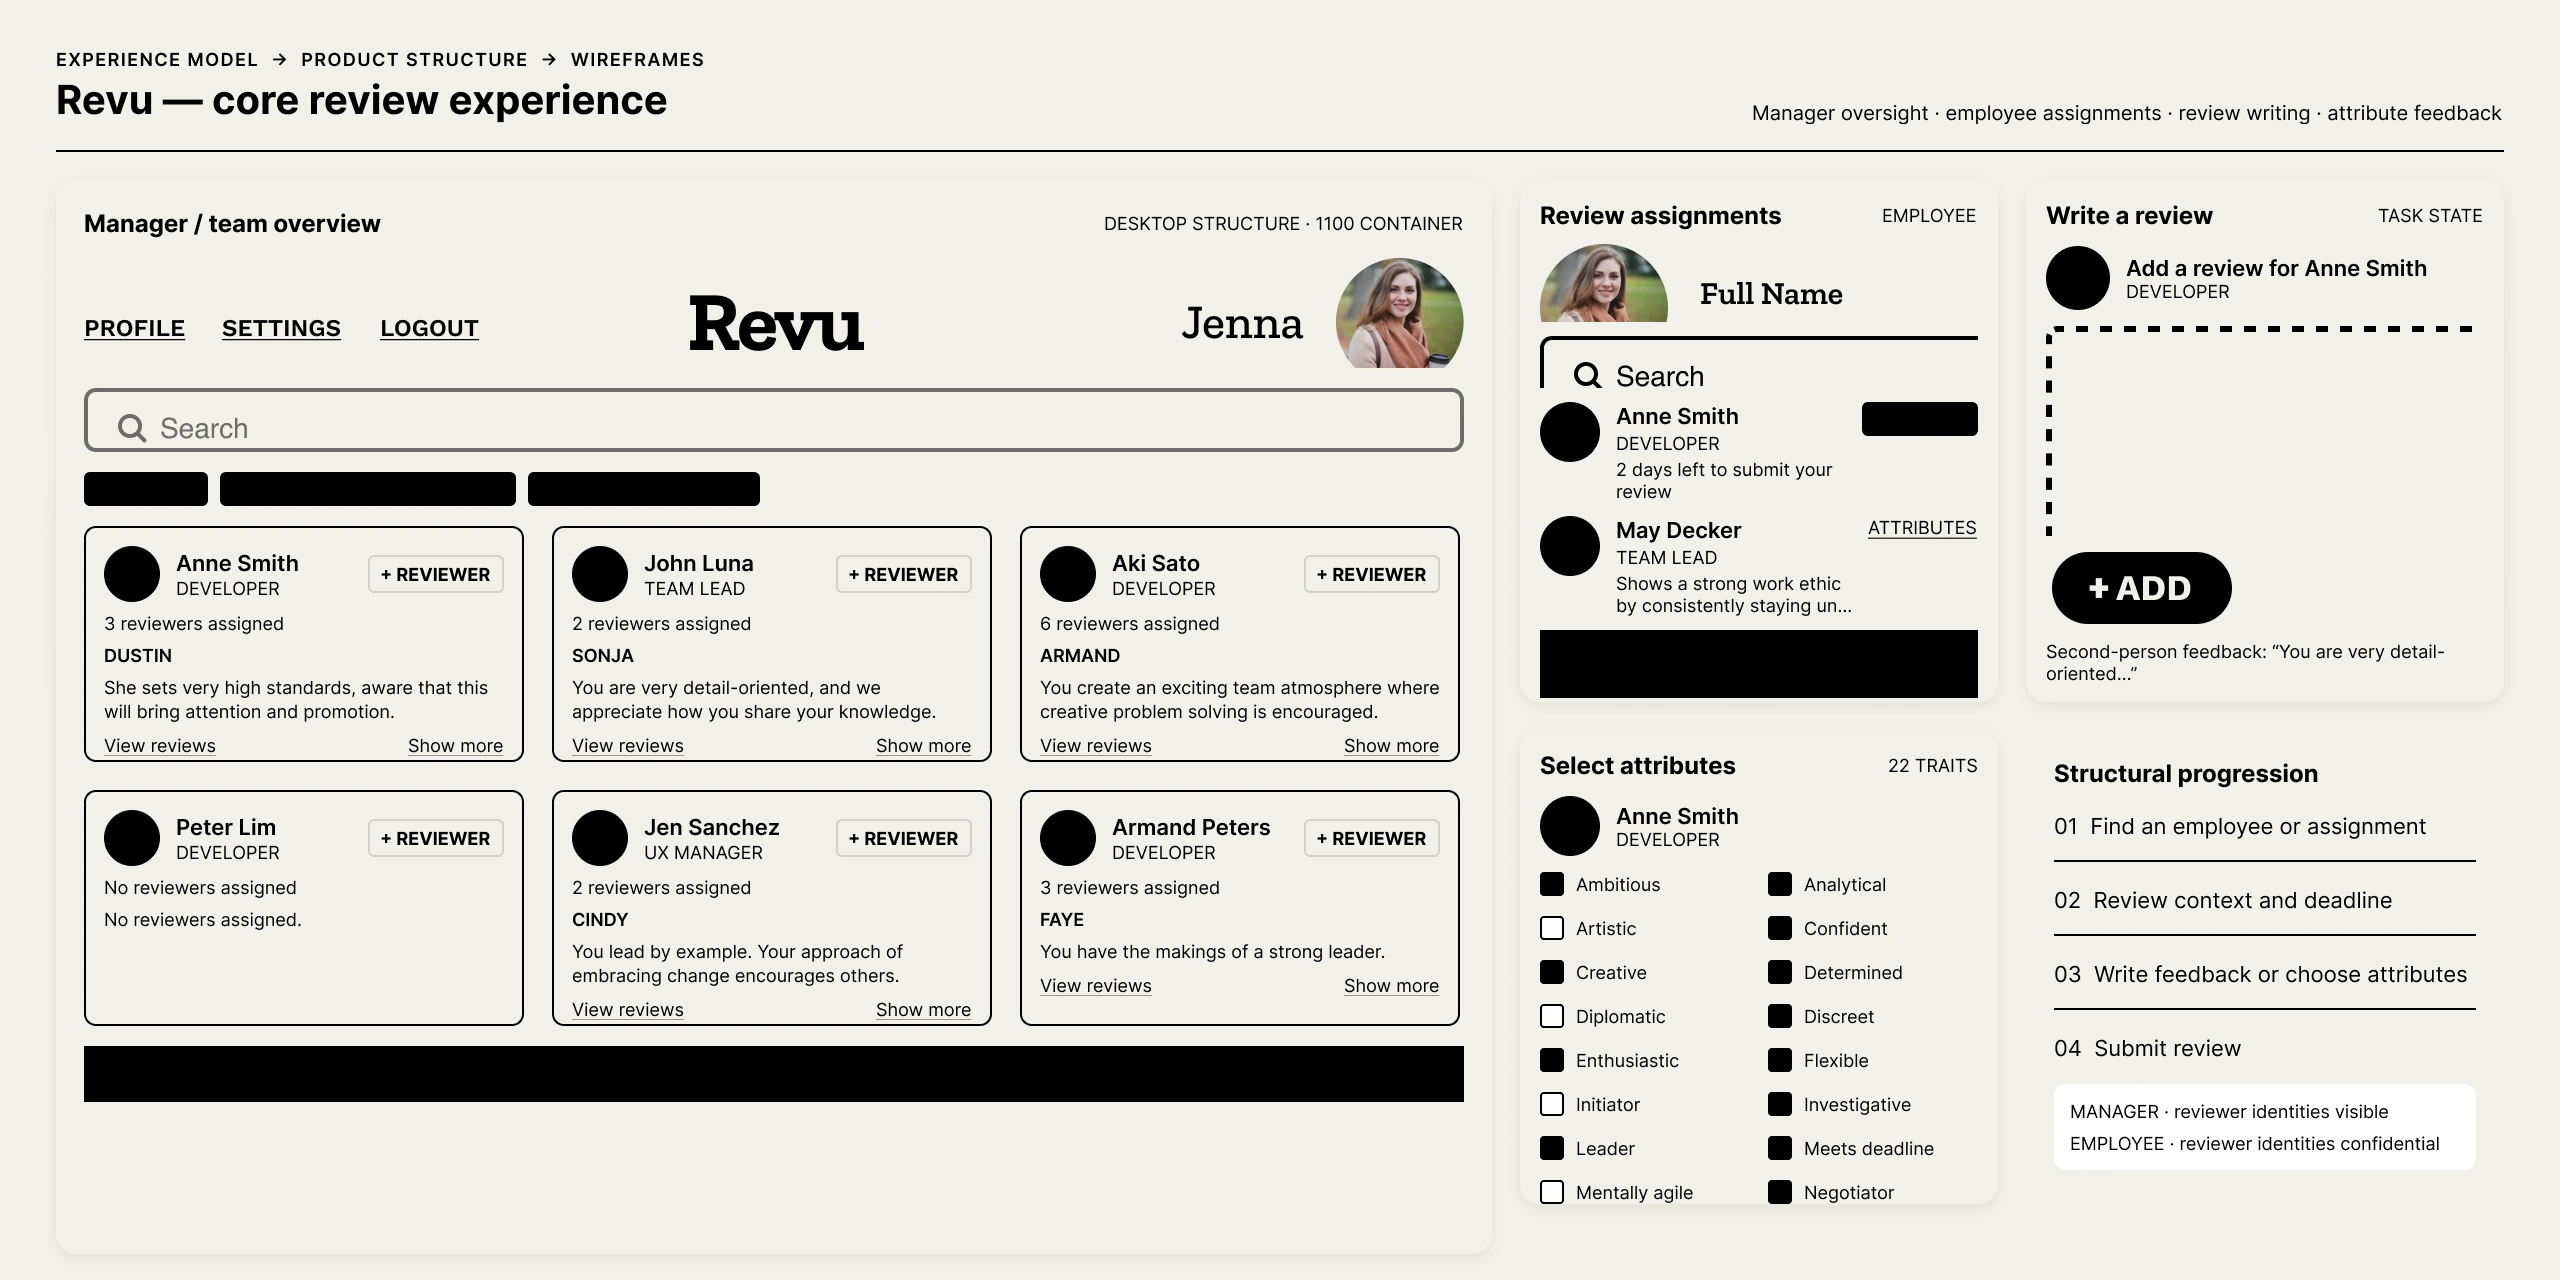Uncheck the Analytical attribute

click(x=1780, y=884)
